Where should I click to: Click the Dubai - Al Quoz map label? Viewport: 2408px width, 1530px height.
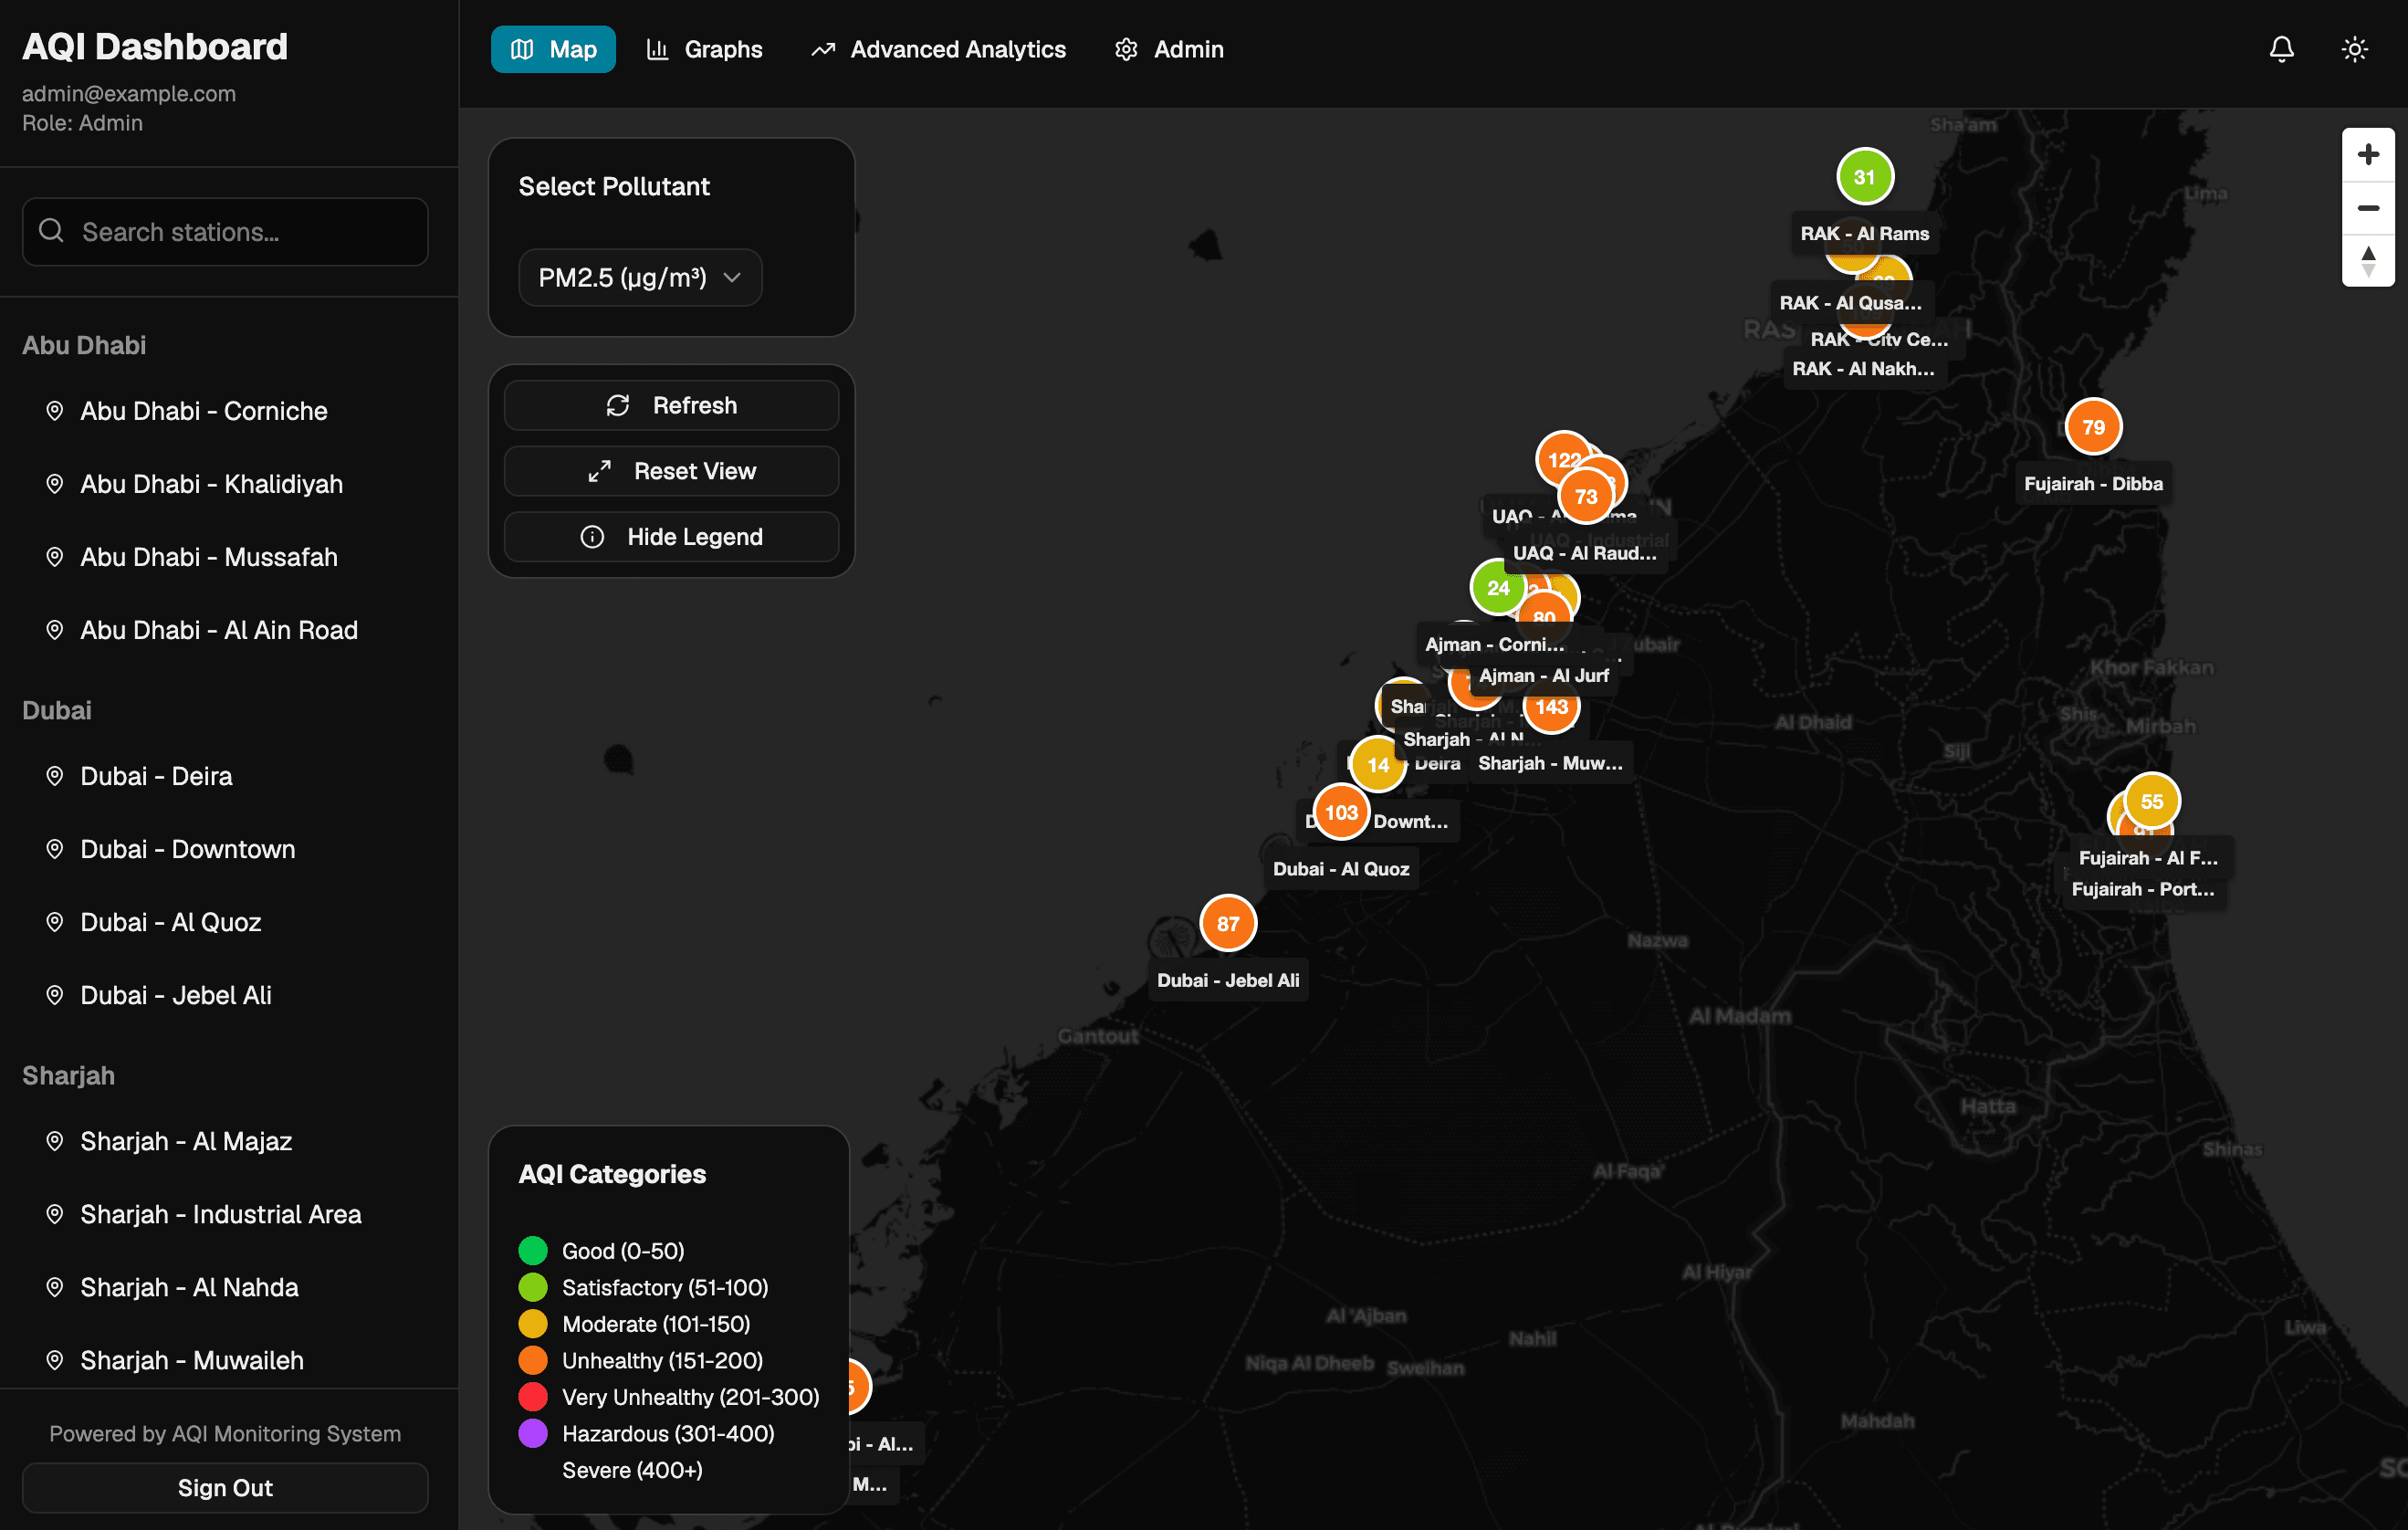pyautogui.click(x=1341, y=869)
